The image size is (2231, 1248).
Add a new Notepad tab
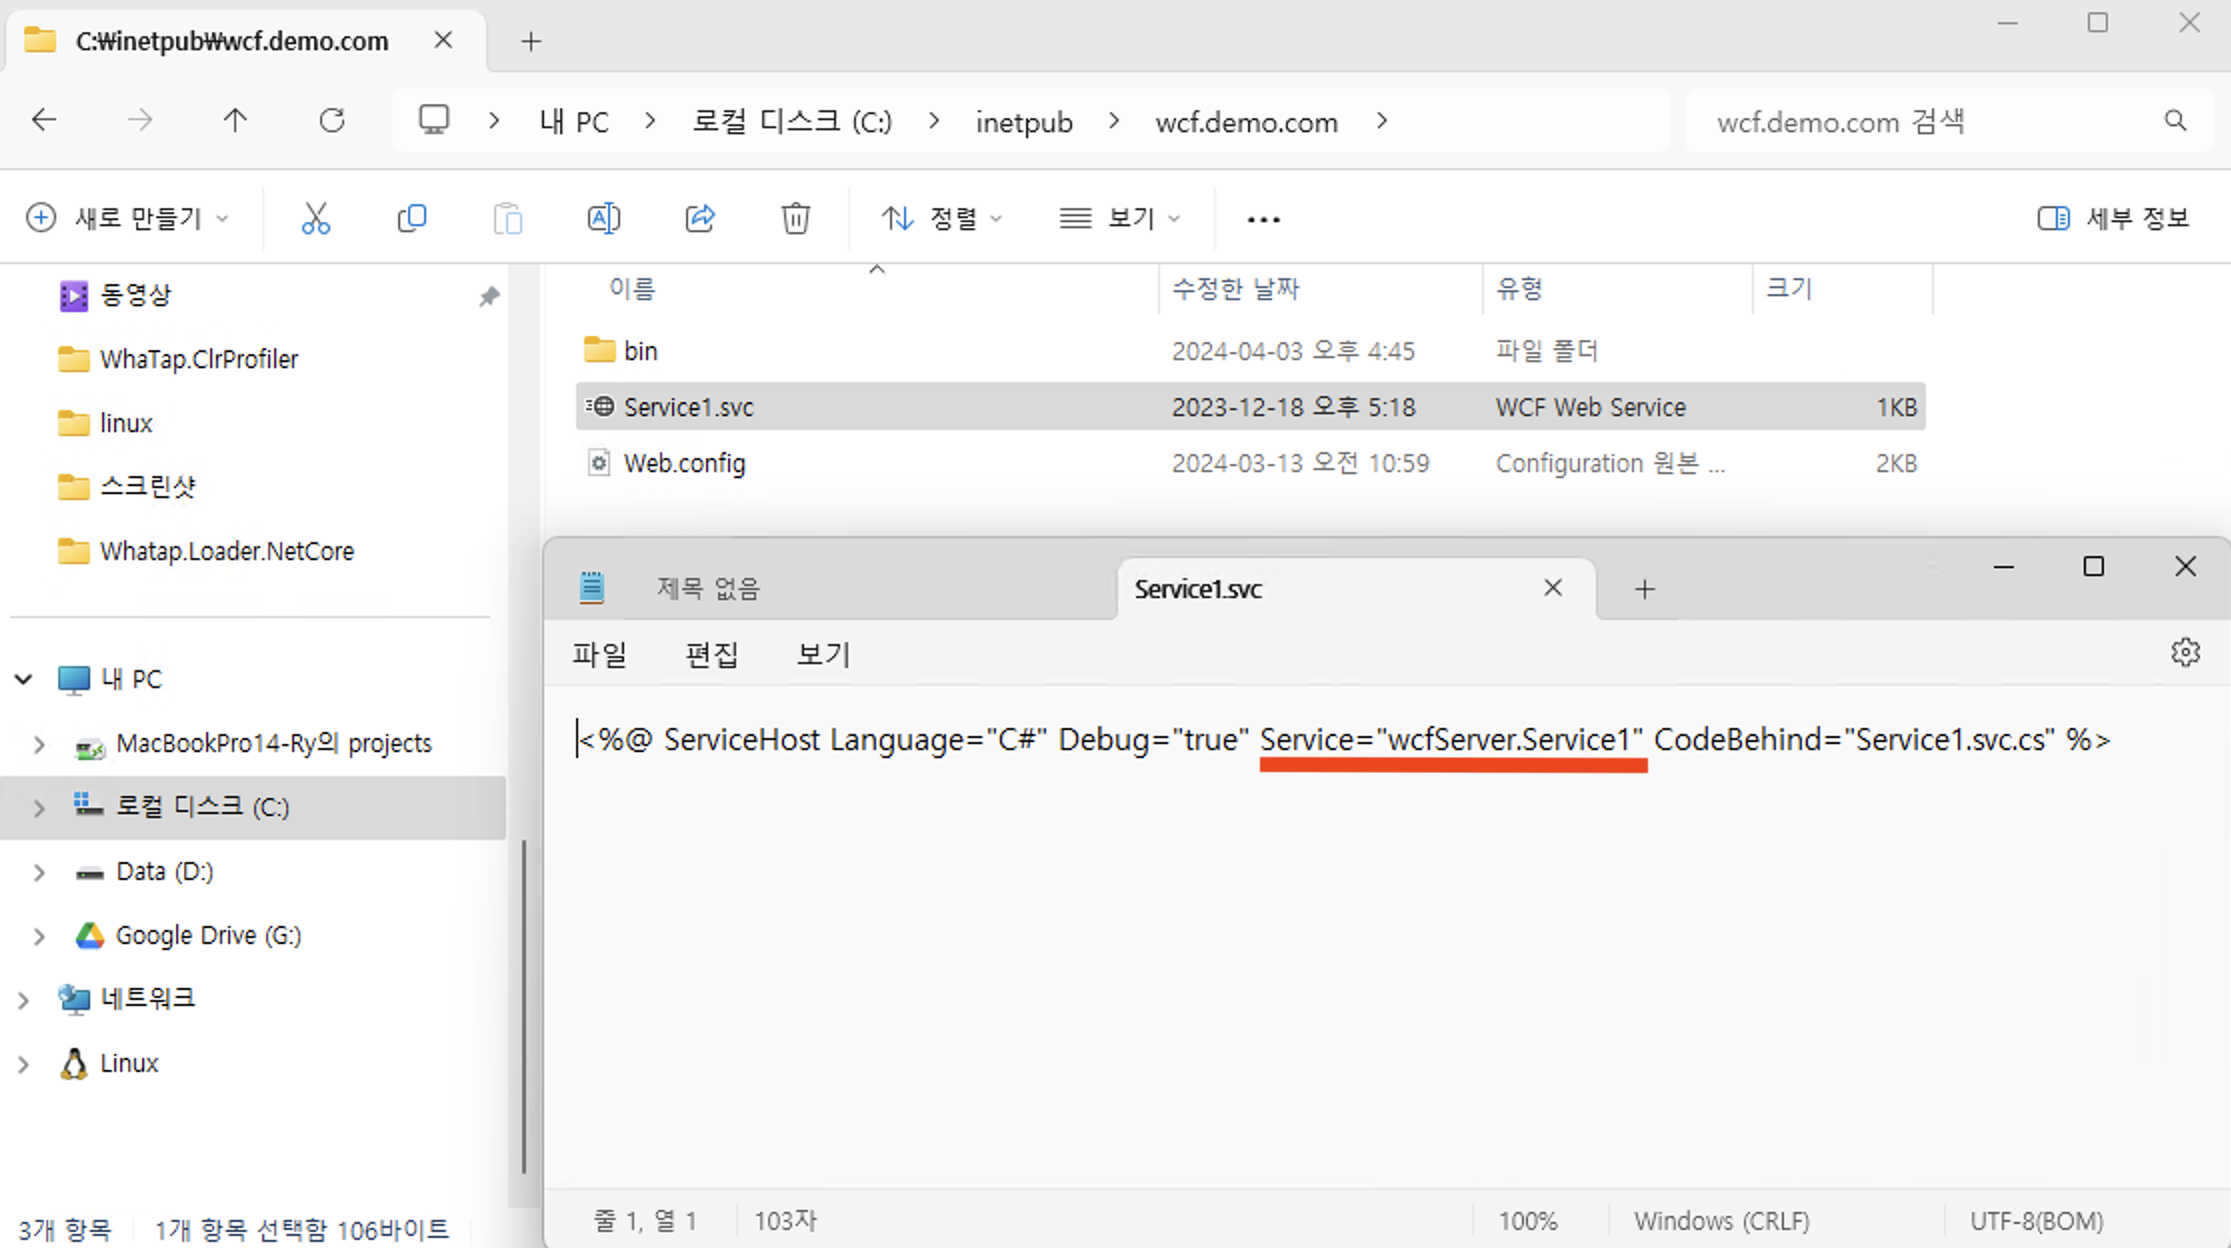coord(1645,590)
